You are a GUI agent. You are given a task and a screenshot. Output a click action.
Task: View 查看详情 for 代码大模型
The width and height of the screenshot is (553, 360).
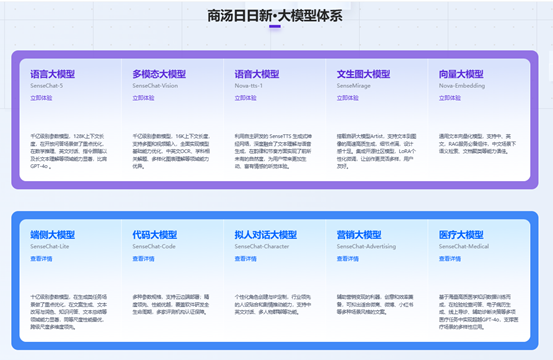point(143,259)
